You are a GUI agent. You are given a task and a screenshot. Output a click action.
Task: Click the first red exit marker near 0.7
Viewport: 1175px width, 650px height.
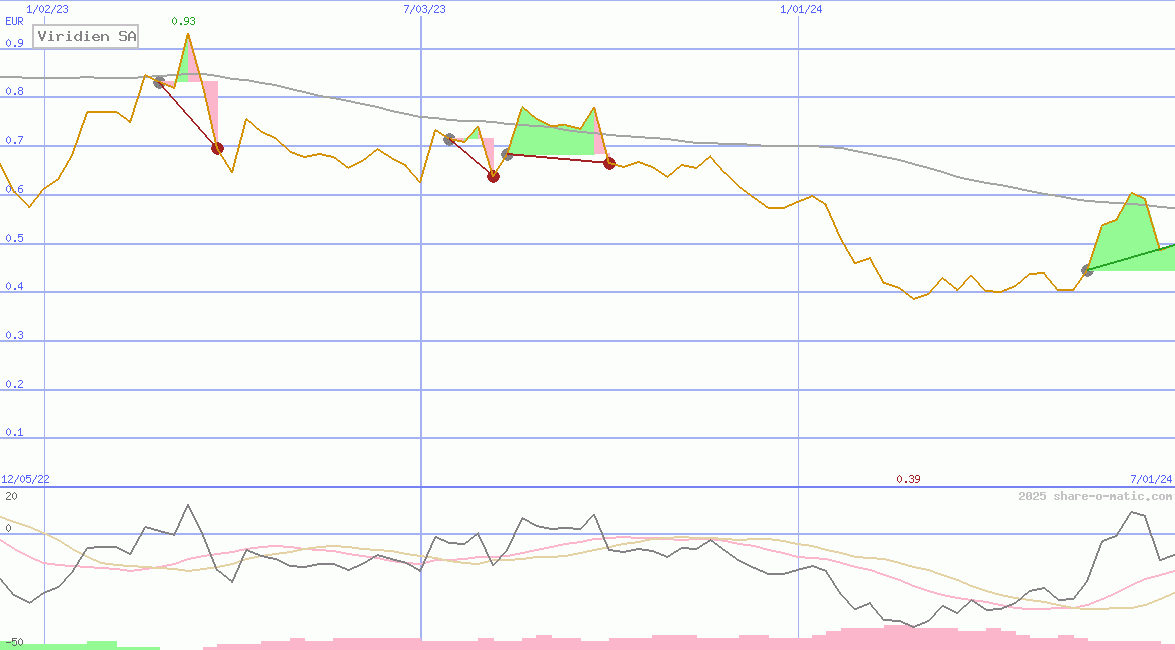tap(217, 148)
